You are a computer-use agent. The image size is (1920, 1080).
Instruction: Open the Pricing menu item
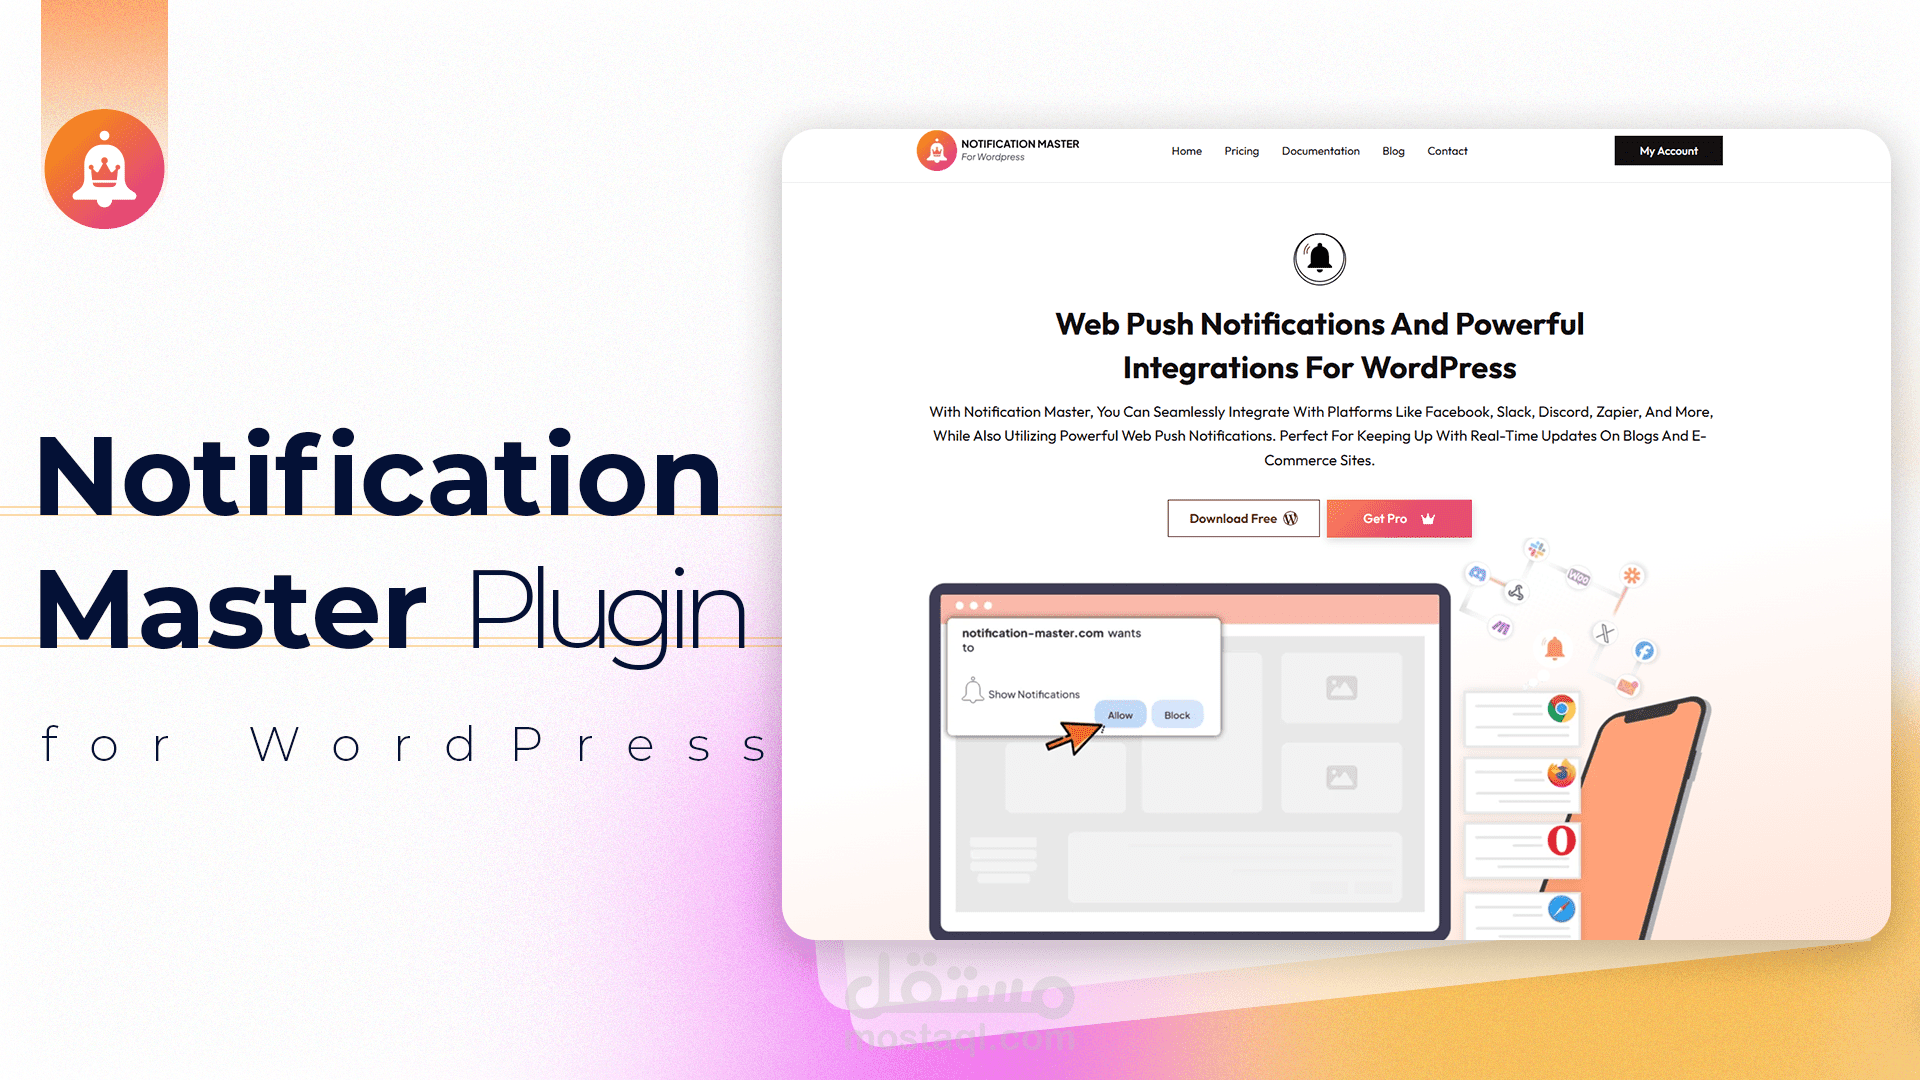1240,150
